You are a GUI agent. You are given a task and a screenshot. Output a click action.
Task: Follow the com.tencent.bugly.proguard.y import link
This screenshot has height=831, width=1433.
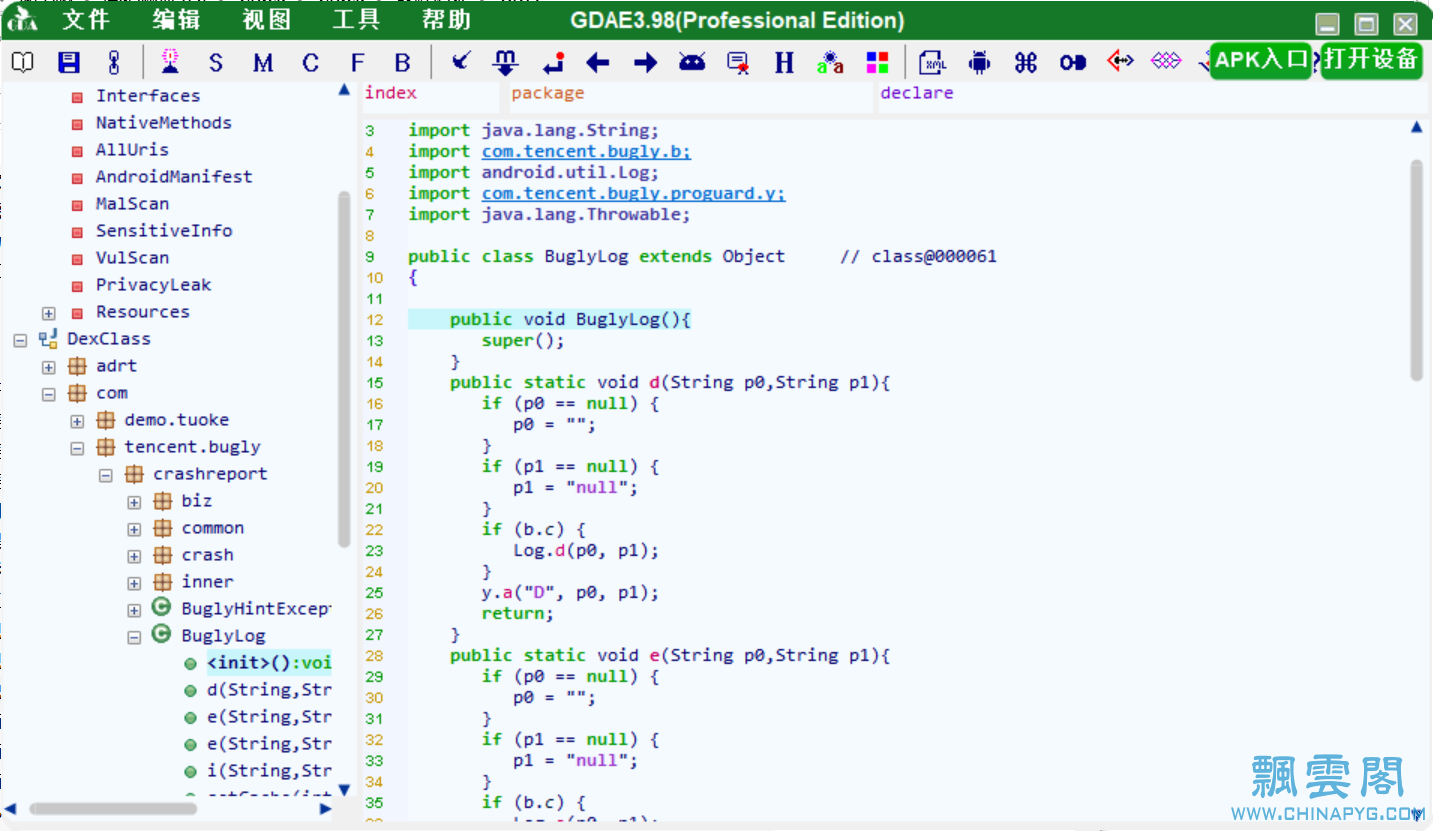pos(633,194)
